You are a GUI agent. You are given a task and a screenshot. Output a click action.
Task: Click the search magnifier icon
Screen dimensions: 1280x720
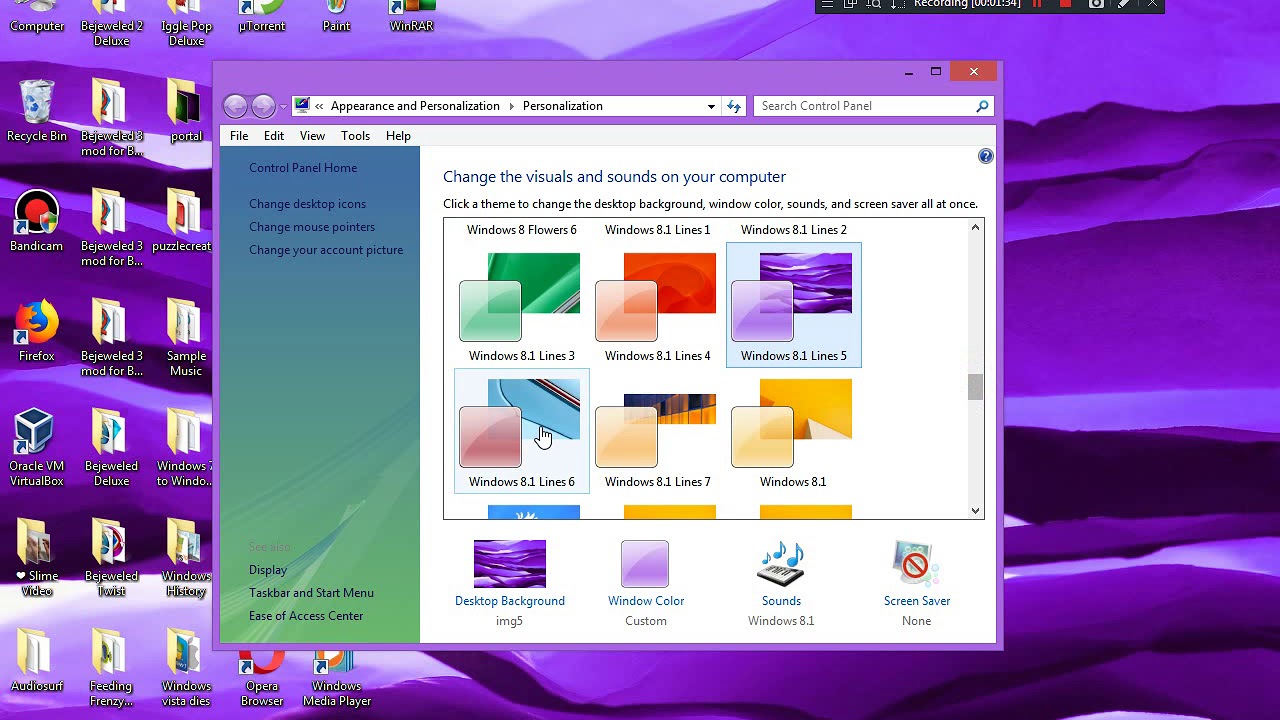point(982,106)
